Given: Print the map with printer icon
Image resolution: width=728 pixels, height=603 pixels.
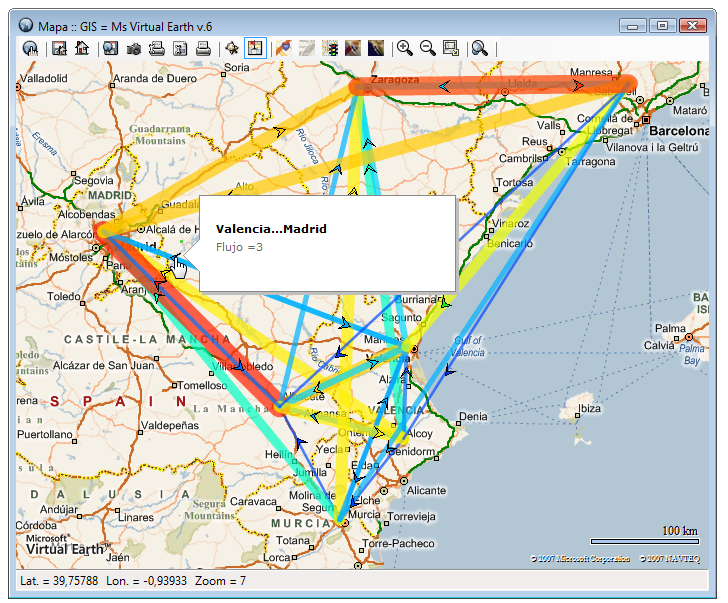Looking at the screenshot, I should point(203,48).
